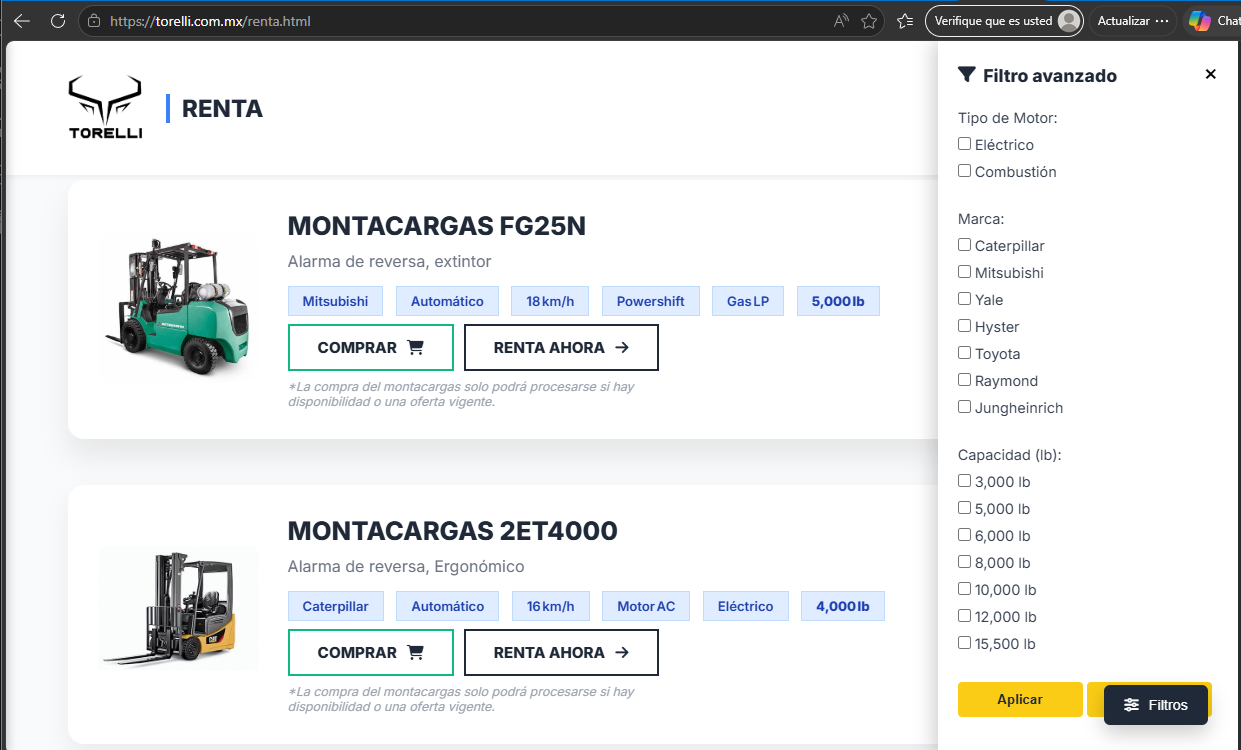This screenshot has height=750, width=1241.
Task: Go back with the browser back arrow
Action: tap(22, 20)
